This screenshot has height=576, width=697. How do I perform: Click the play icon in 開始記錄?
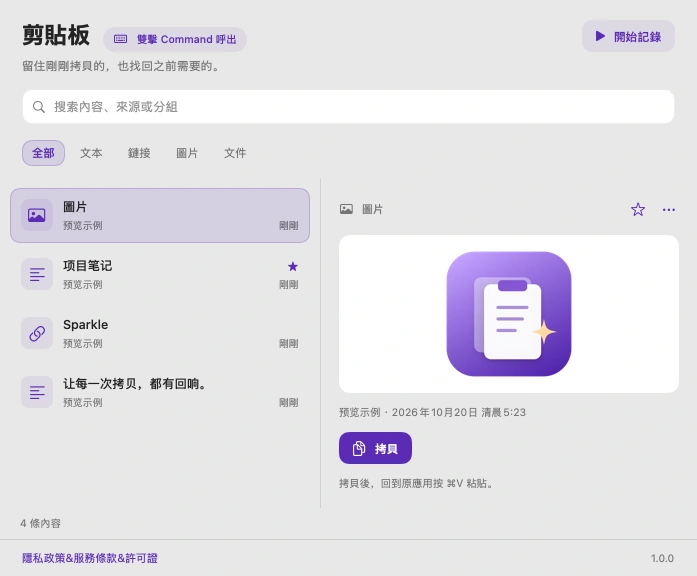point(600,36)
